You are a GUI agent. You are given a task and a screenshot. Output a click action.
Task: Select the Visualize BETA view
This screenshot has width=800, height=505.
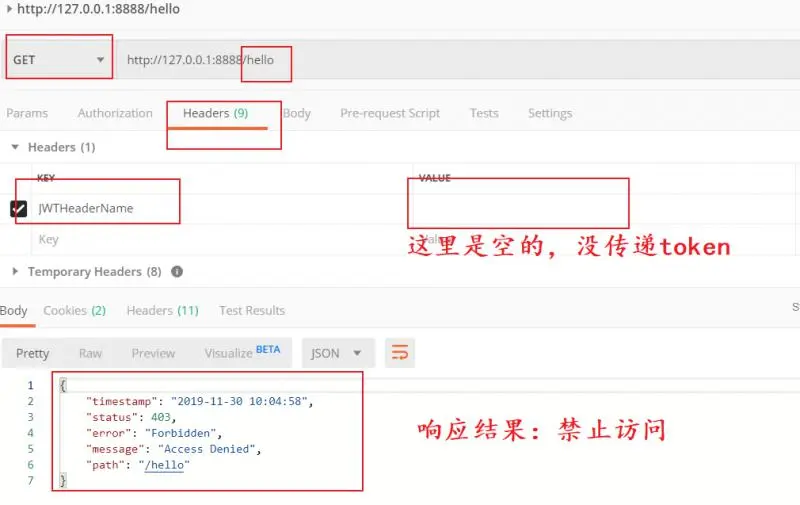(242, 352)
